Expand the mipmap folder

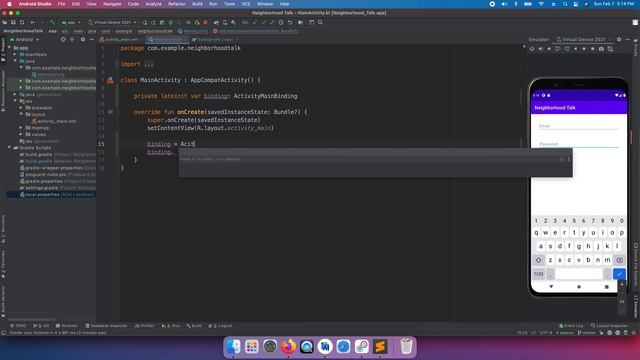click(21, 128)
